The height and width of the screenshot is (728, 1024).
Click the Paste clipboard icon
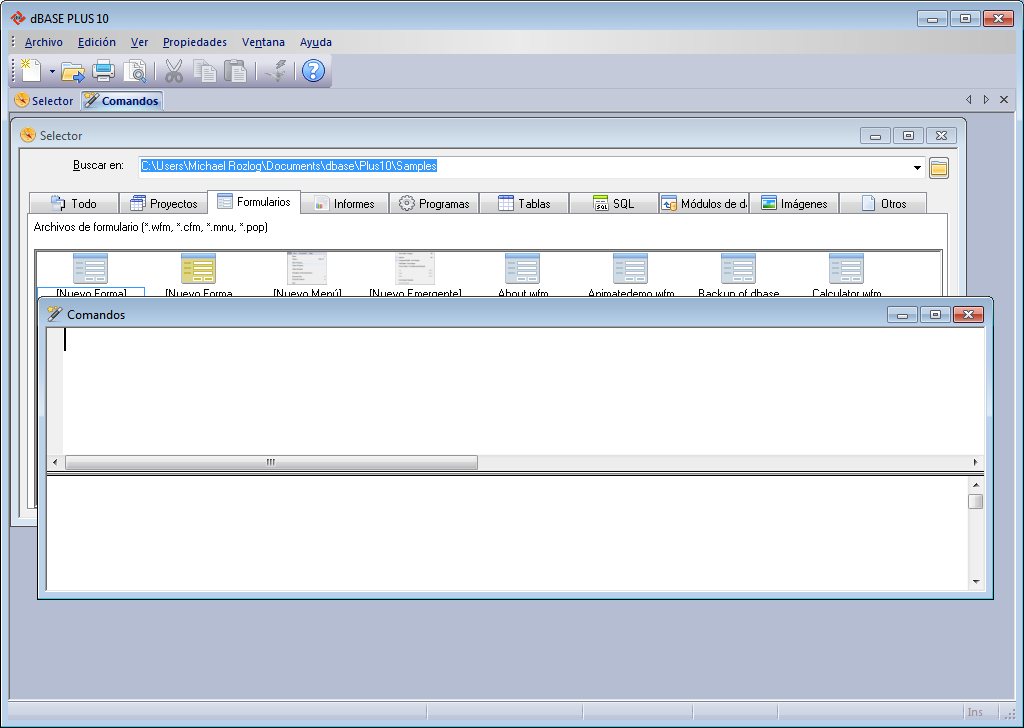click(235, 71)
